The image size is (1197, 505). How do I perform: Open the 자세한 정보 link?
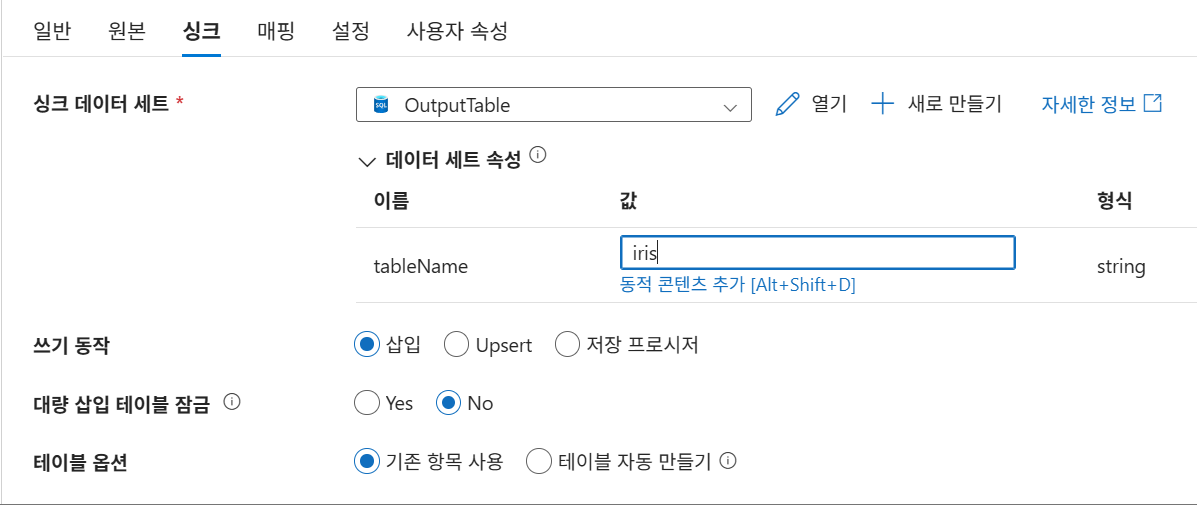(x=1088, y=104)
